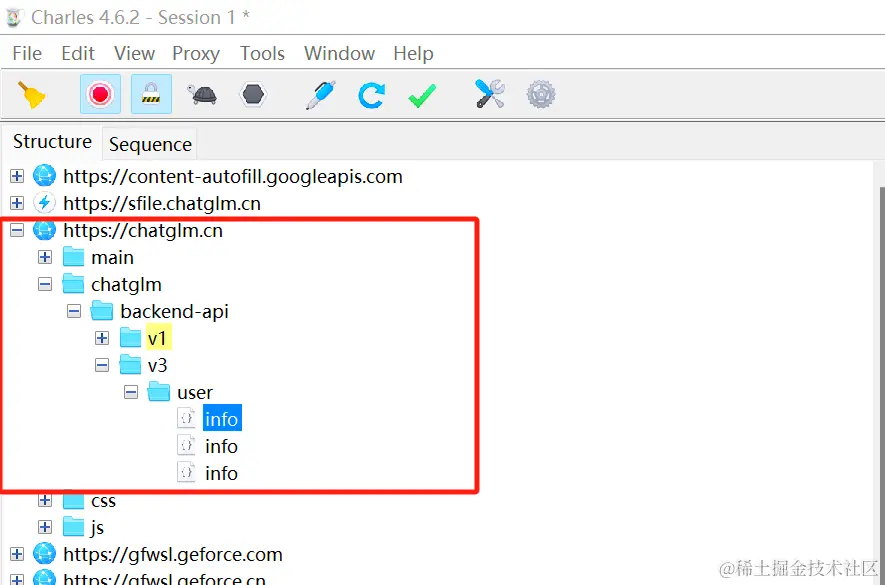
Task: Open the File menu
Action: (27, 53)
